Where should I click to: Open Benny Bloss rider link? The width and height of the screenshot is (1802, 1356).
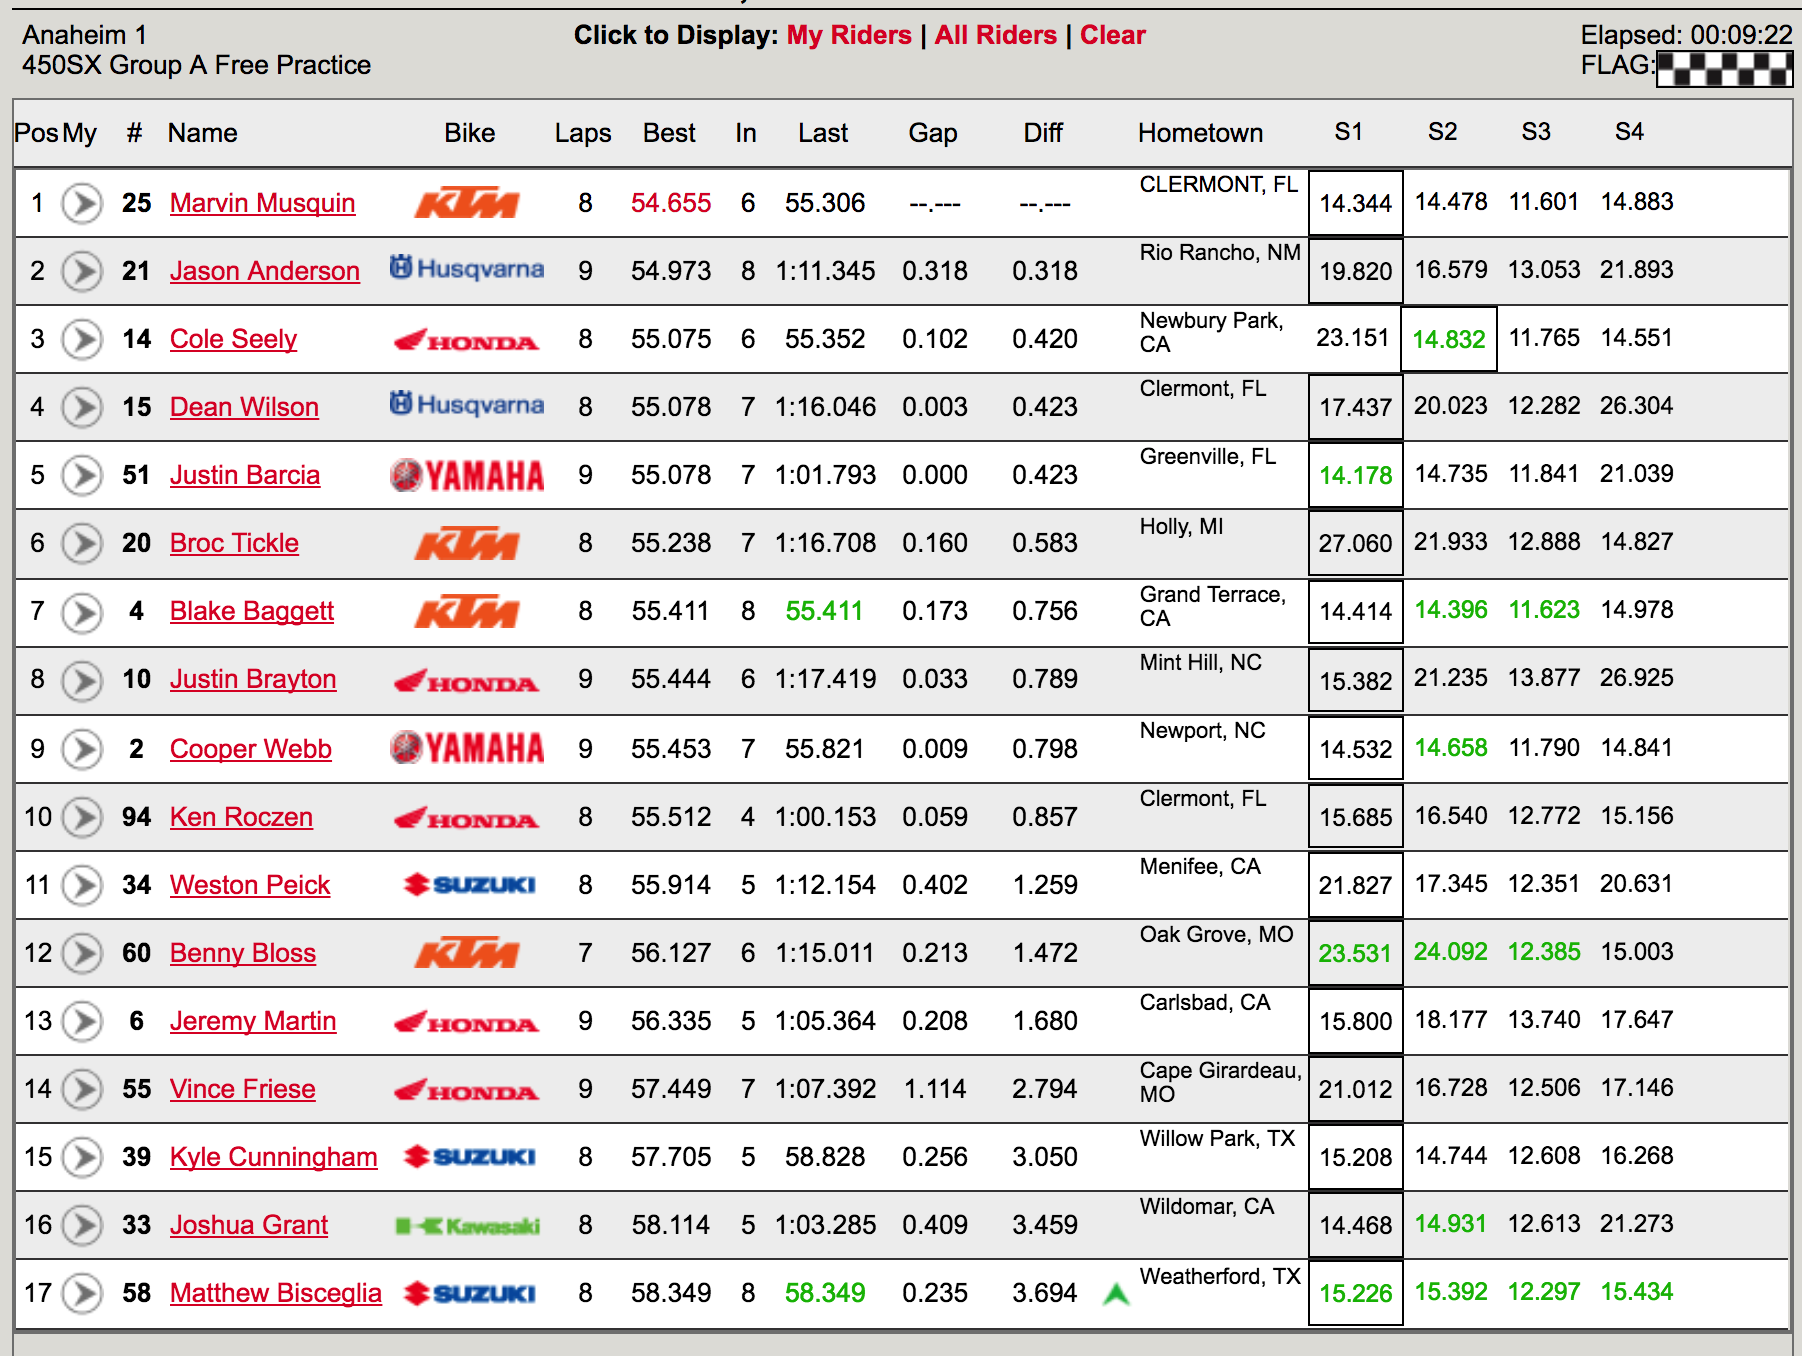[243, 953]
